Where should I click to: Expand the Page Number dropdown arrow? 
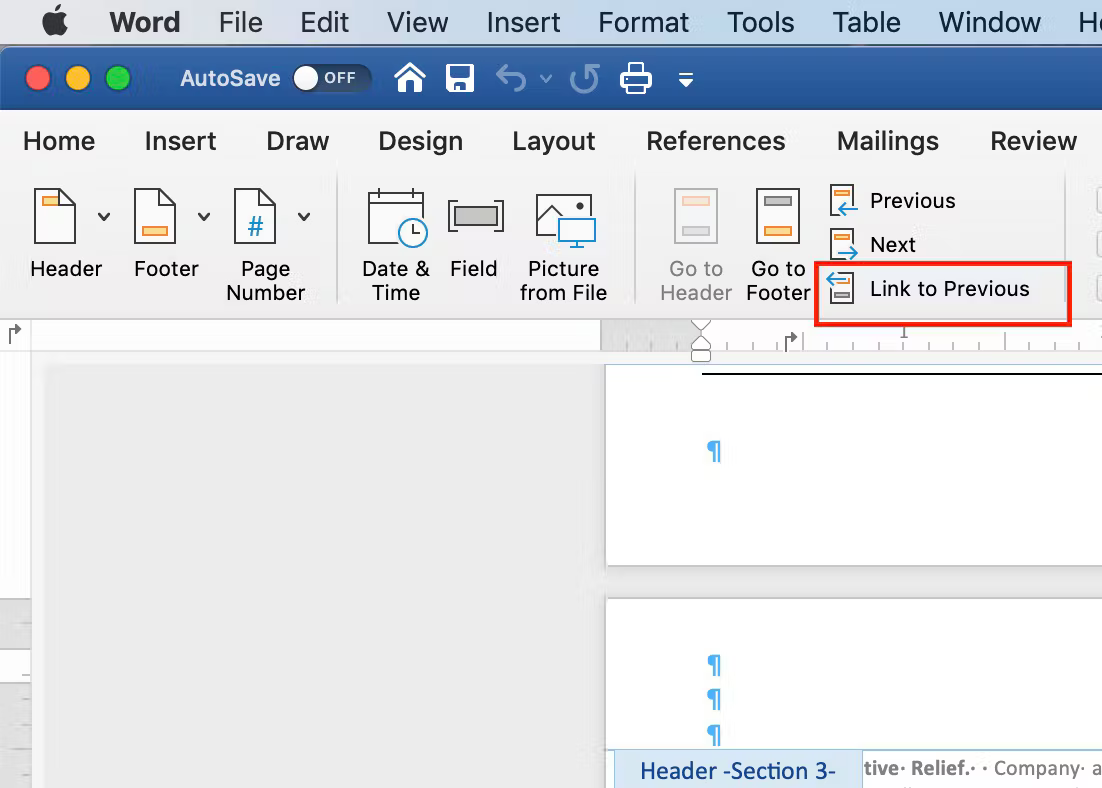click(304, 217)
